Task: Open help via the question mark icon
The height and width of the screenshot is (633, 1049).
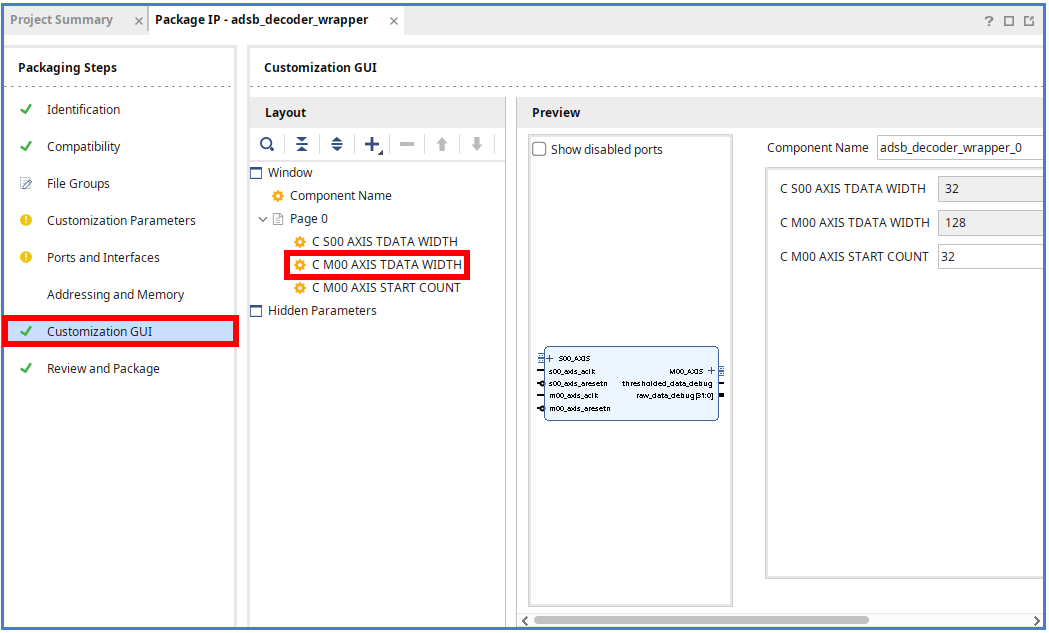Action: (x=988, y=20)
